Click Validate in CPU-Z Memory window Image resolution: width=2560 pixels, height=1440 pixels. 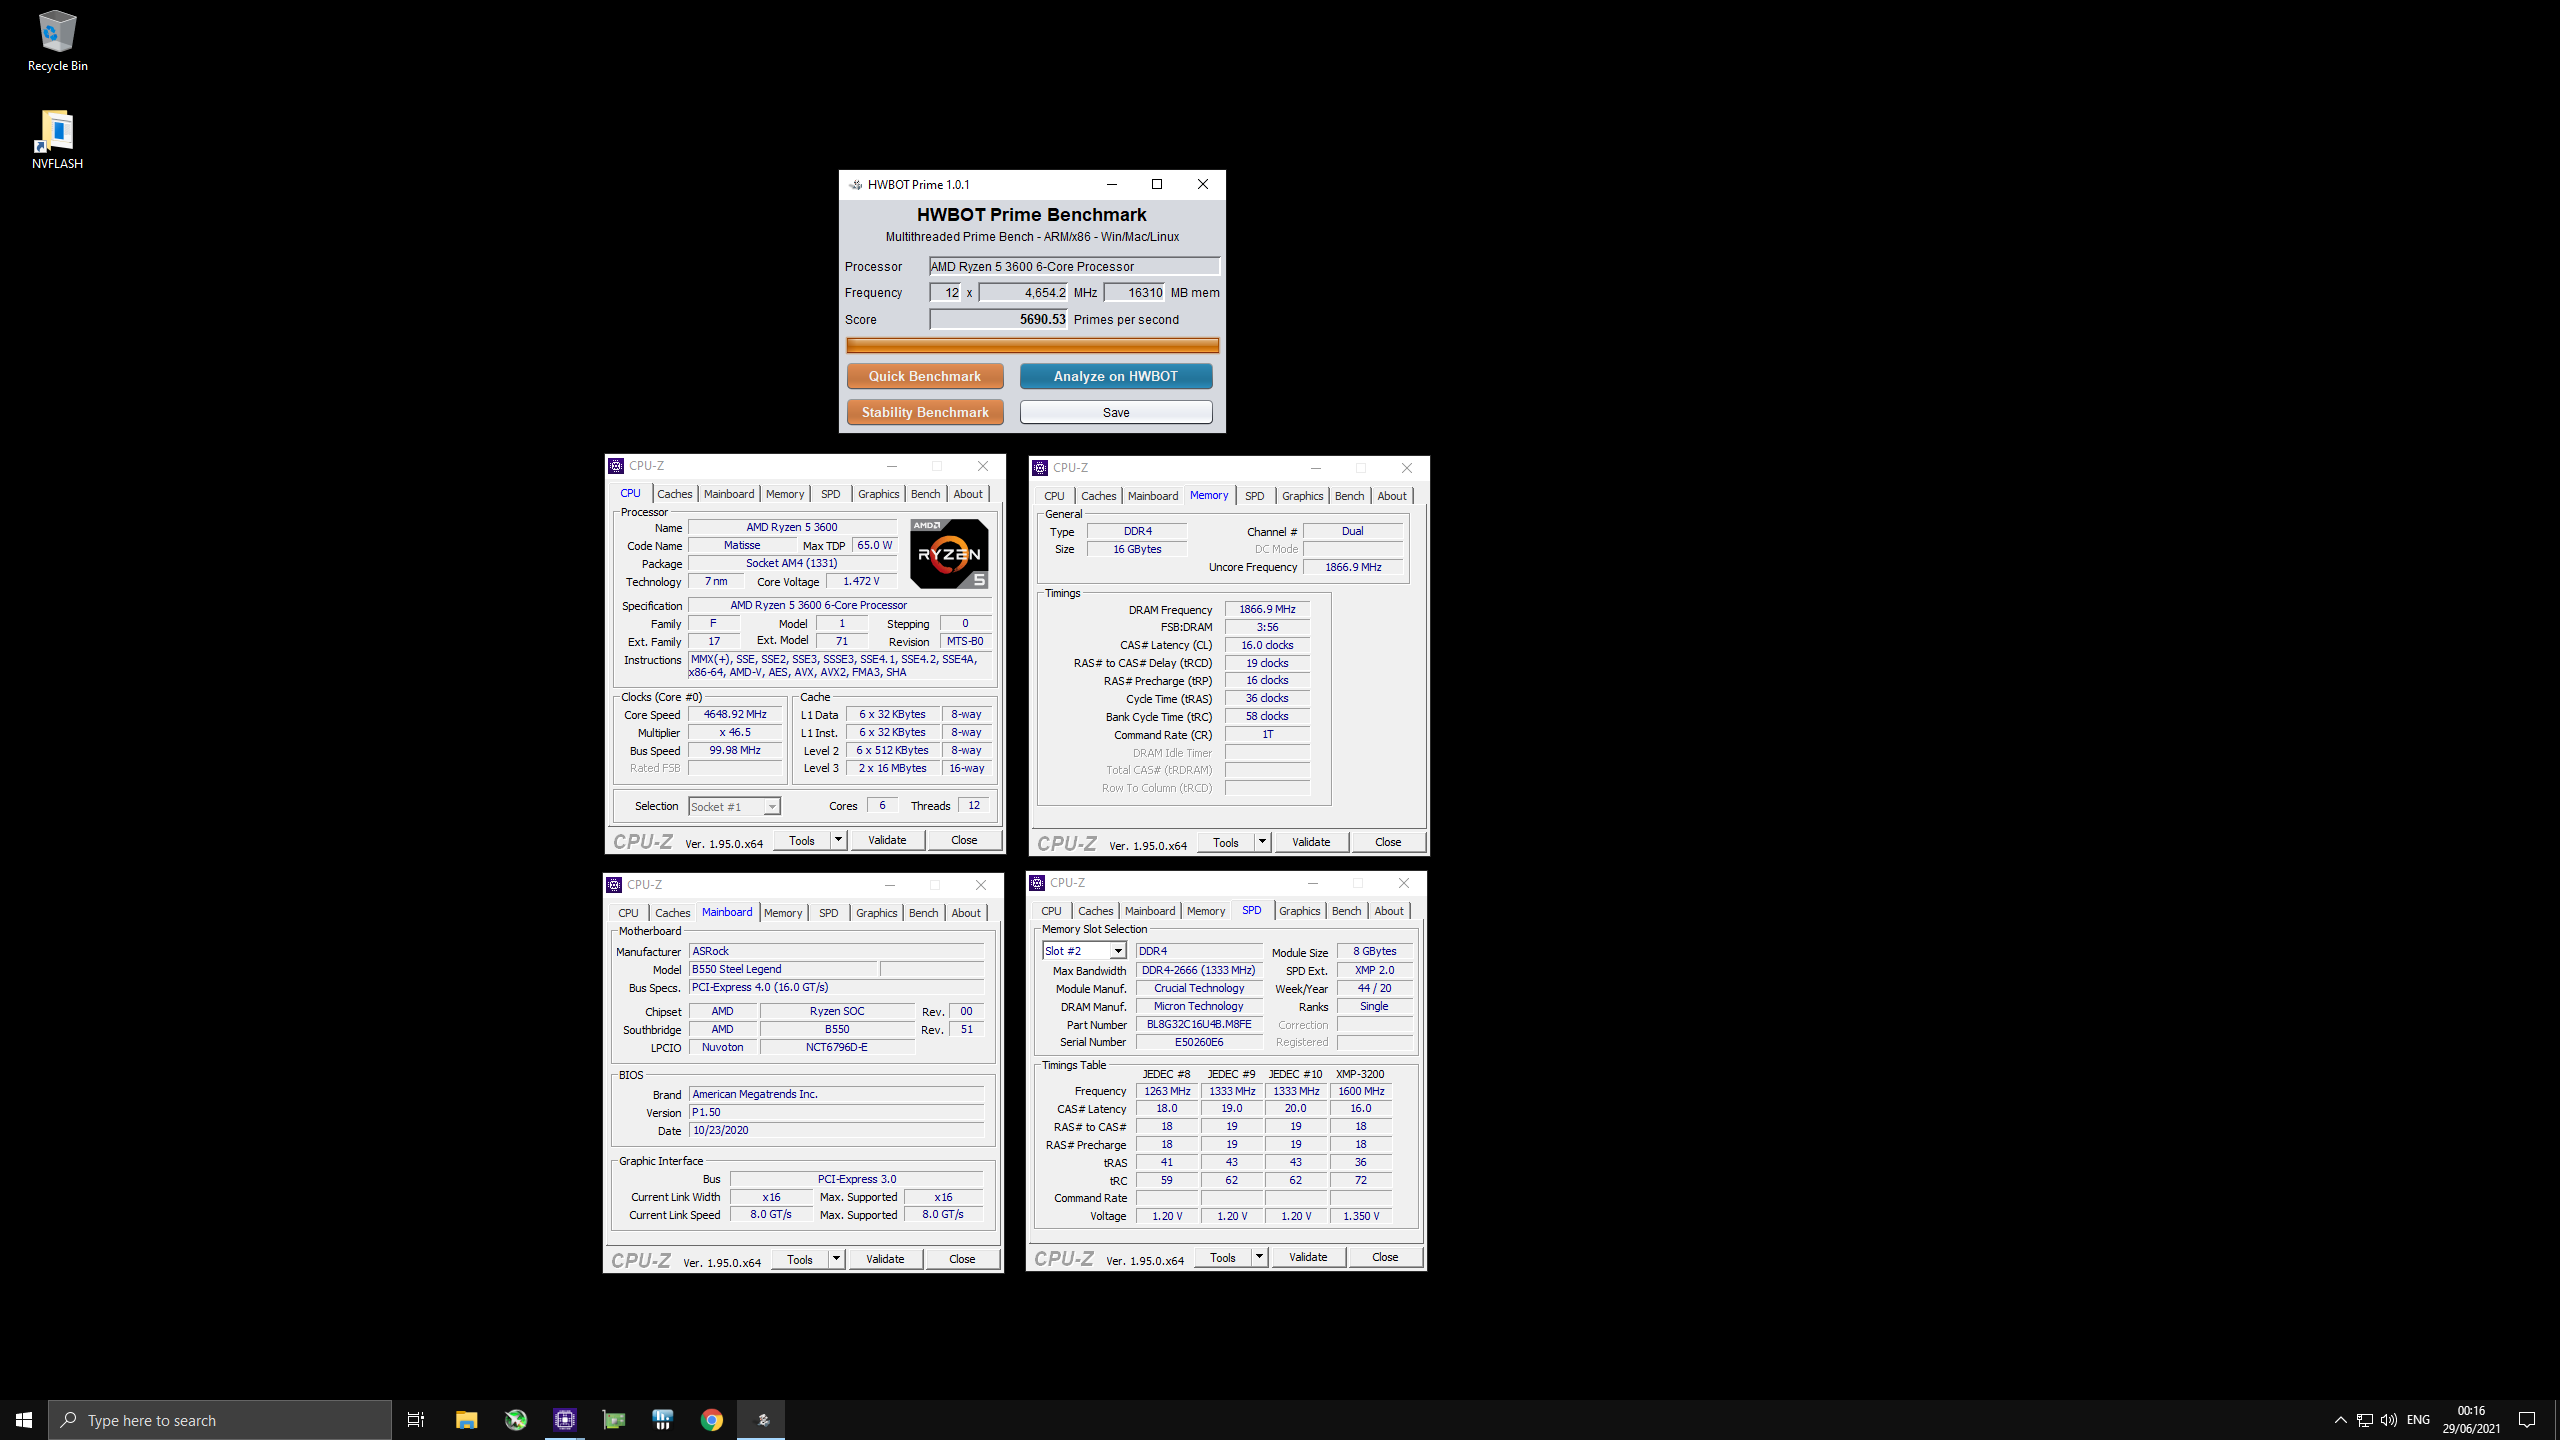[x=1311, y=842]
